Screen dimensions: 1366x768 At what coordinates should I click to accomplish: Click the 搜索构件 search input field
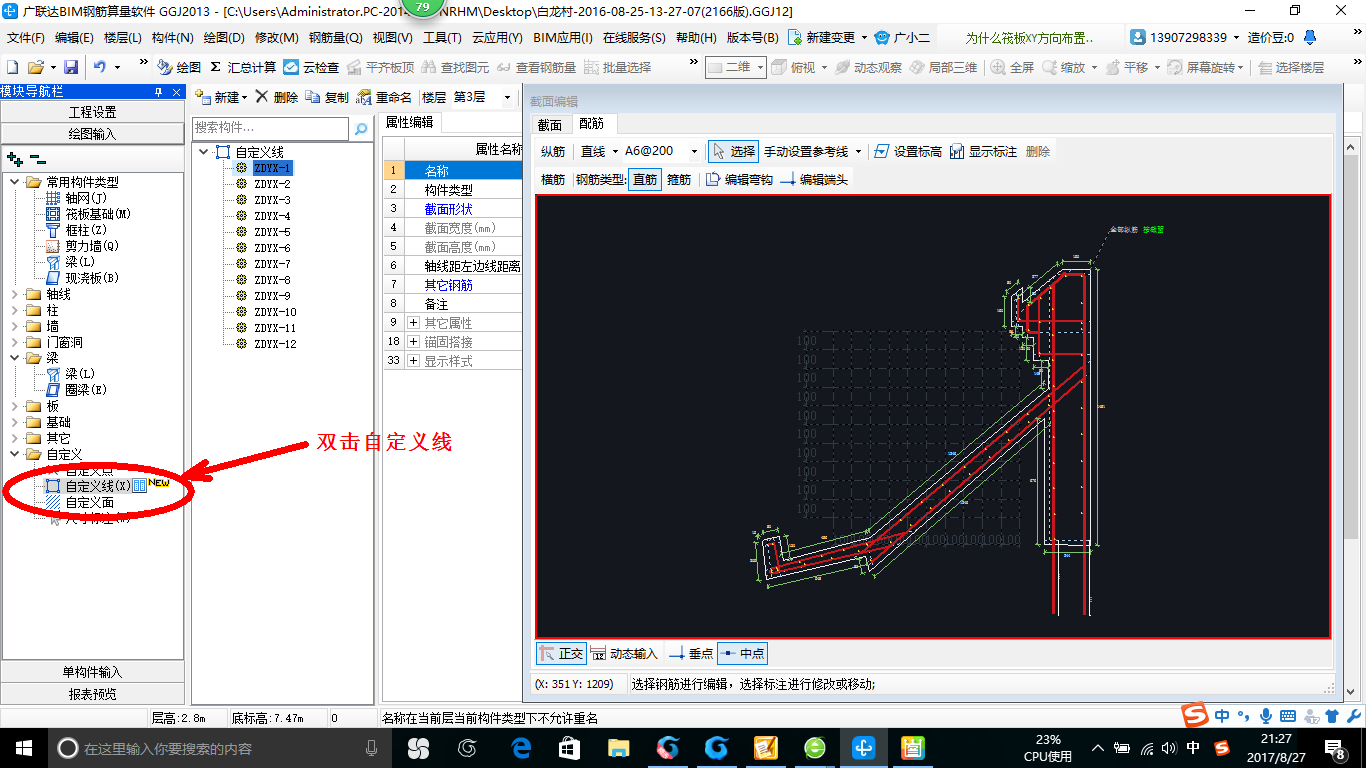pos(270,128)
